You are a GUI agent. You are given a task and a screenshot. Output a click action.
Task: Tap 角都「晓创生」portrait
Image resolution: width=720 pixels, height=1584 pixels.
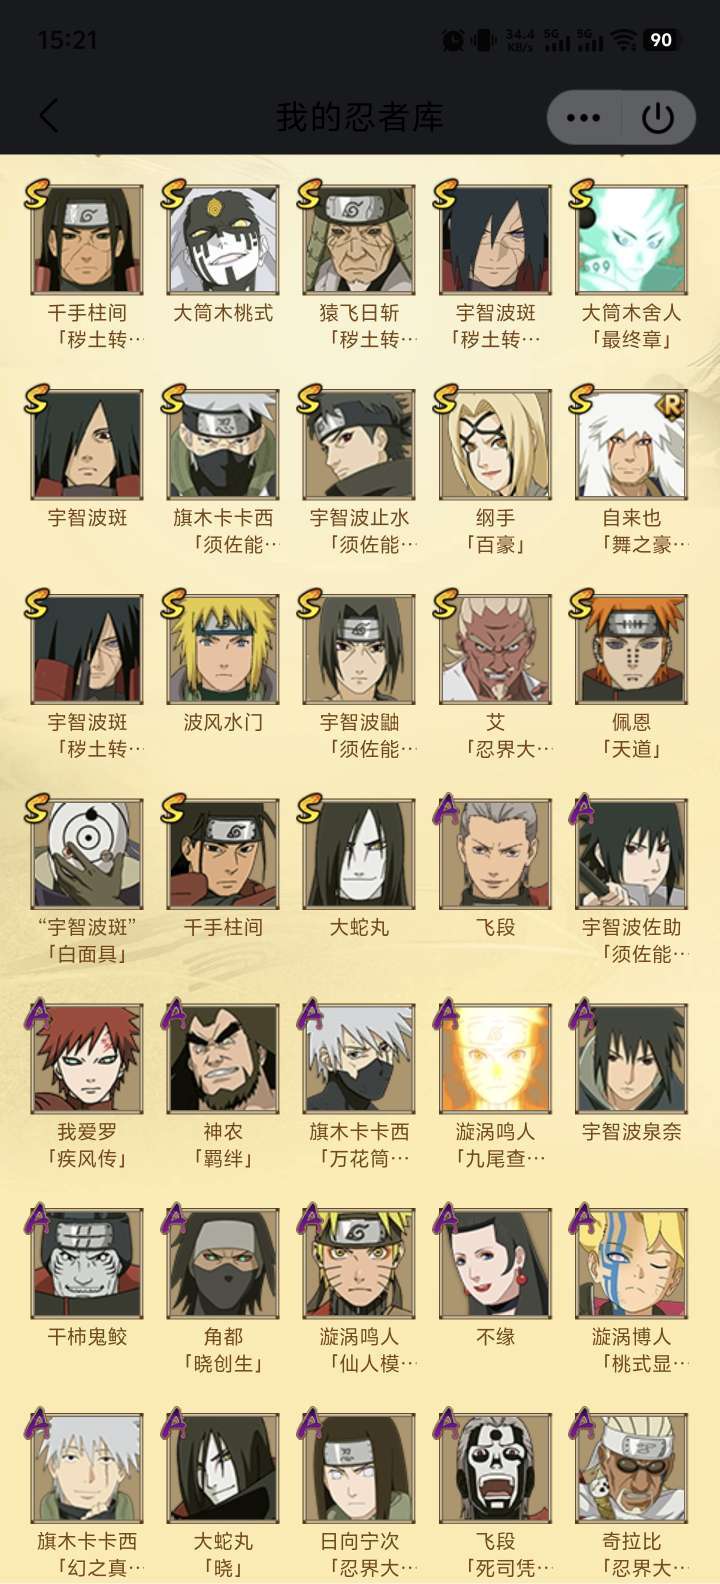(x=223, y=1264)
